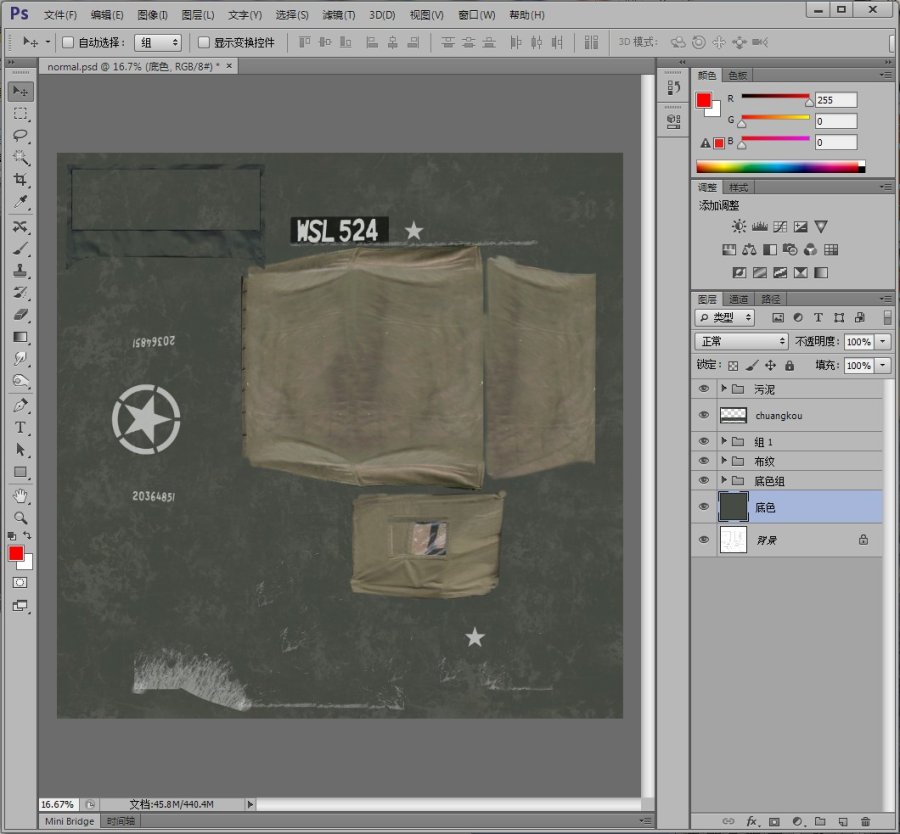Click the R value input field

[836, 100]
